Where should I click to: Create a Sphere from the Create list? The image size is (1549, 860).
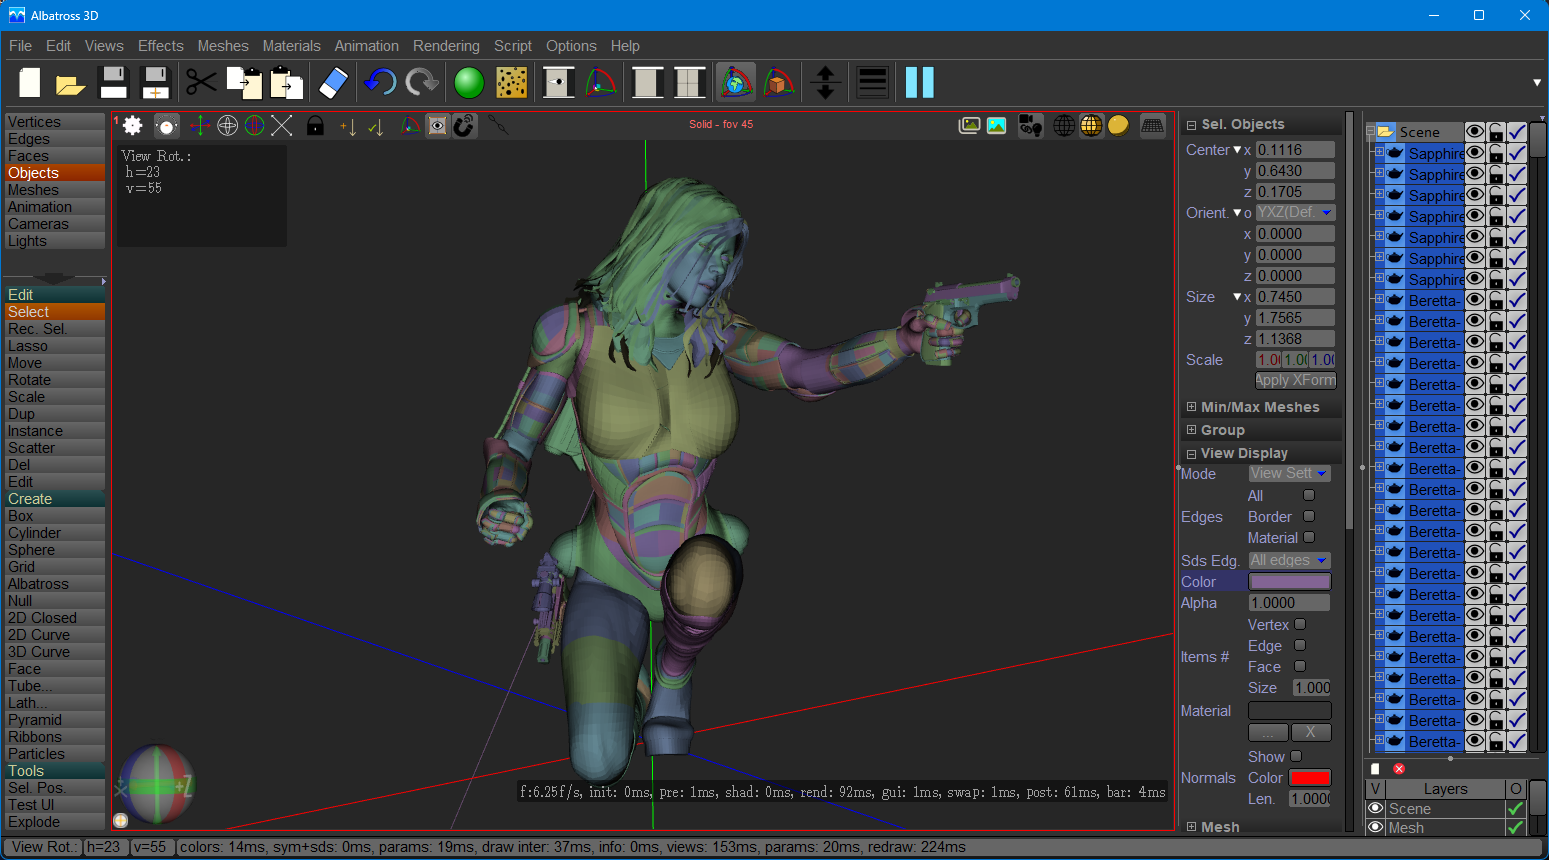55,550
